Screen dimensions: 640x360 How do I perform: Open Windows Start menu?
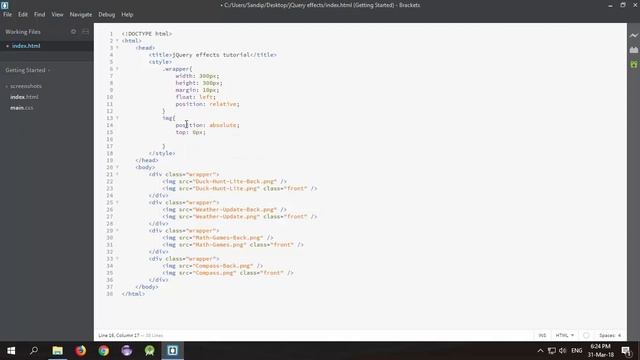[x=11, y=351]
